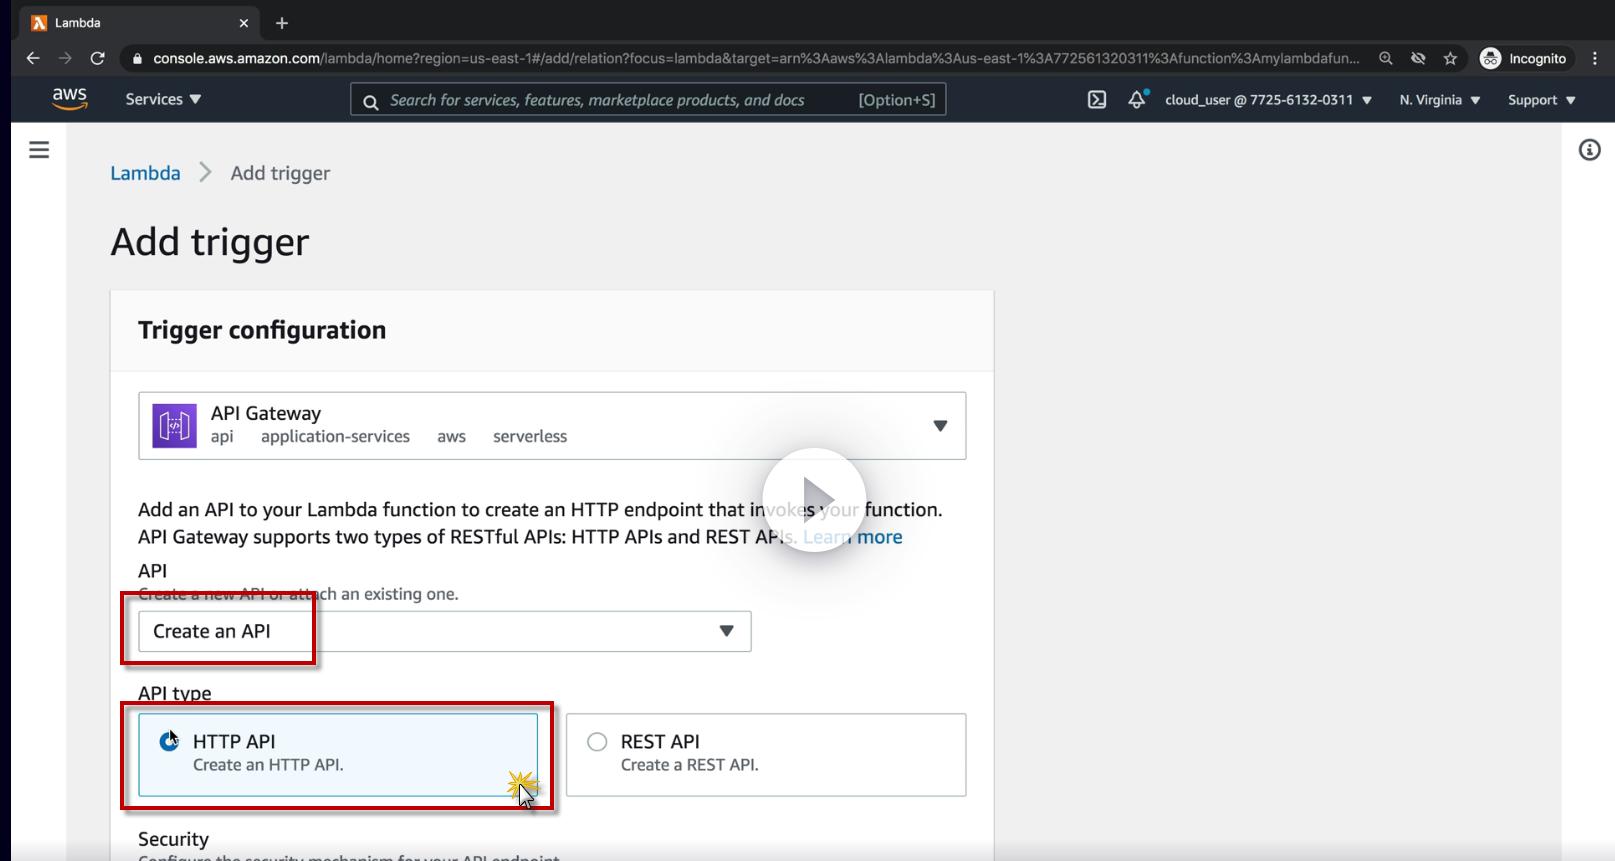Open the notifications bell icon
This screenshot has height=861, width=1615.
tap(1137, 99)
